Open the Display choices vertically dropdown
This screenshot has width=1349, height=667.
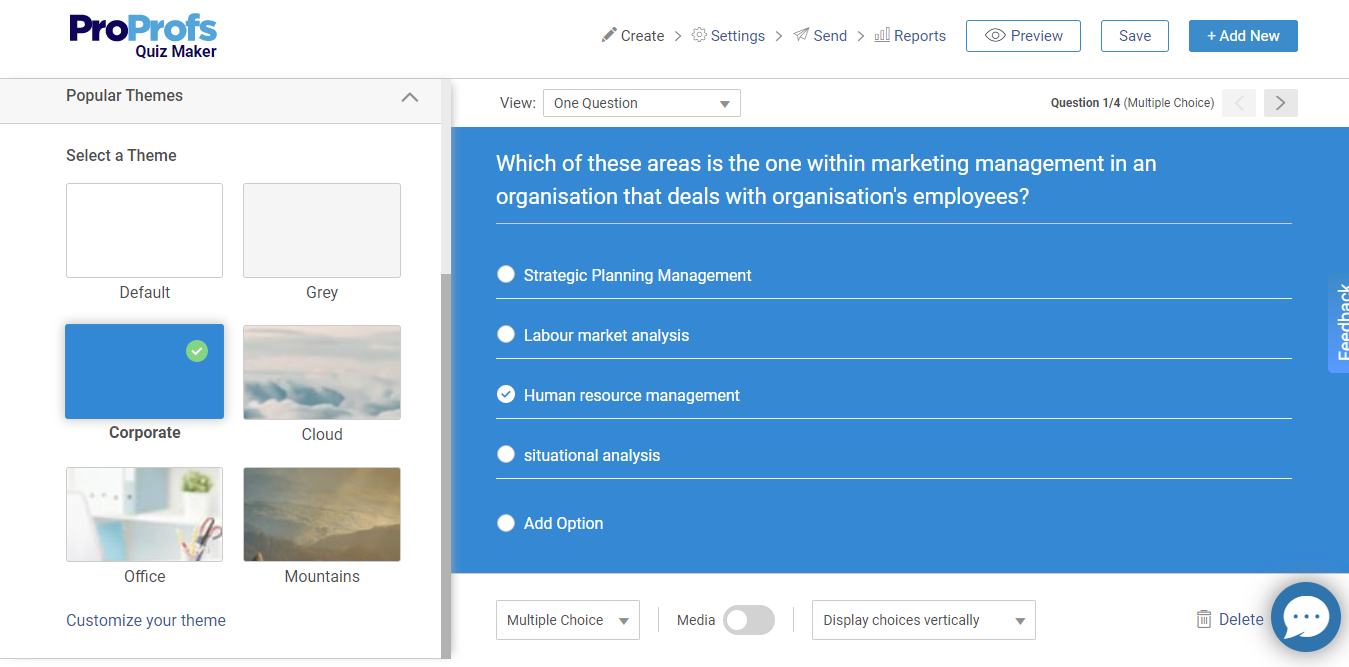922,620
